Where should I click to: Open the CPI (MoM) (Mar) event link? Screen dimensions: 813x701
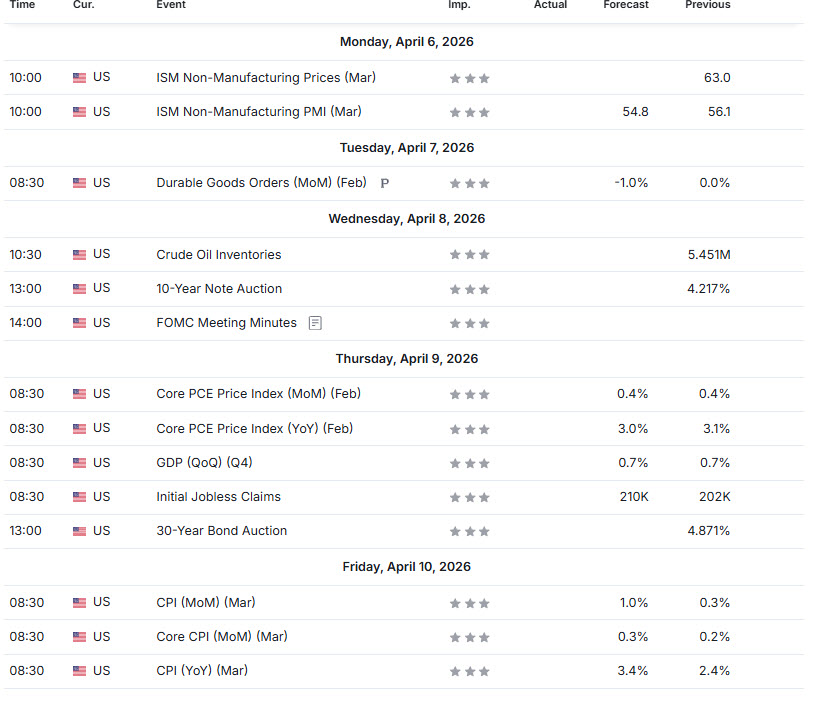point(205,603)
